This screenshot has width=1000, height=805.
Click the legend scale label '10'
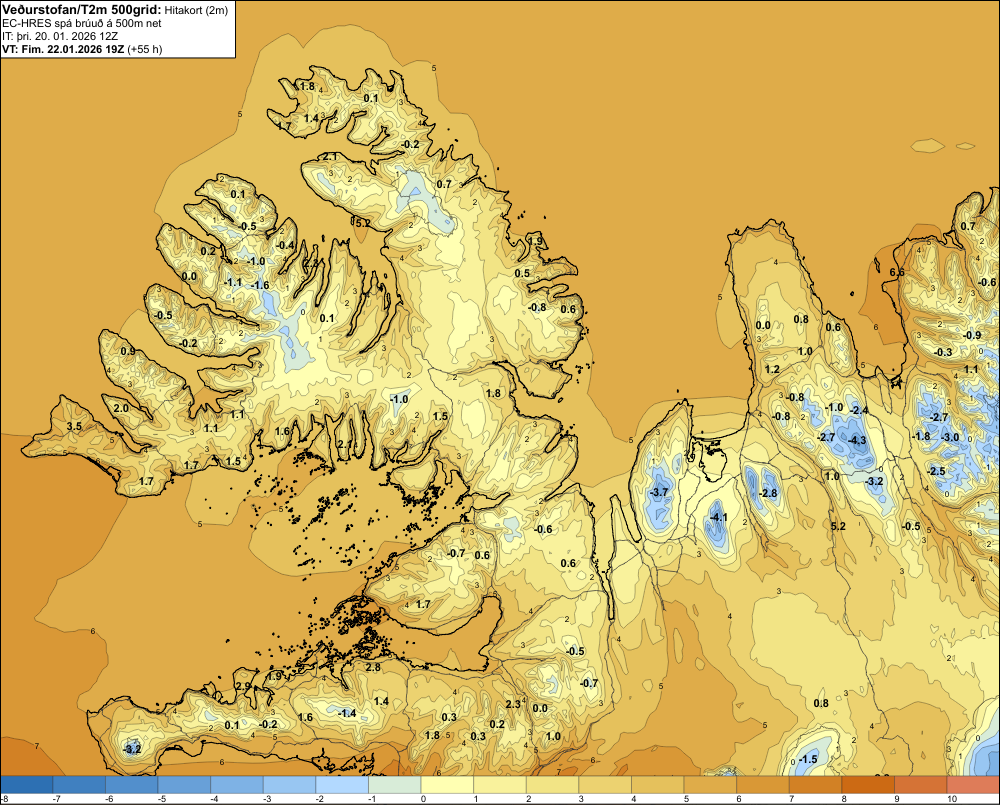click(952, 799)
